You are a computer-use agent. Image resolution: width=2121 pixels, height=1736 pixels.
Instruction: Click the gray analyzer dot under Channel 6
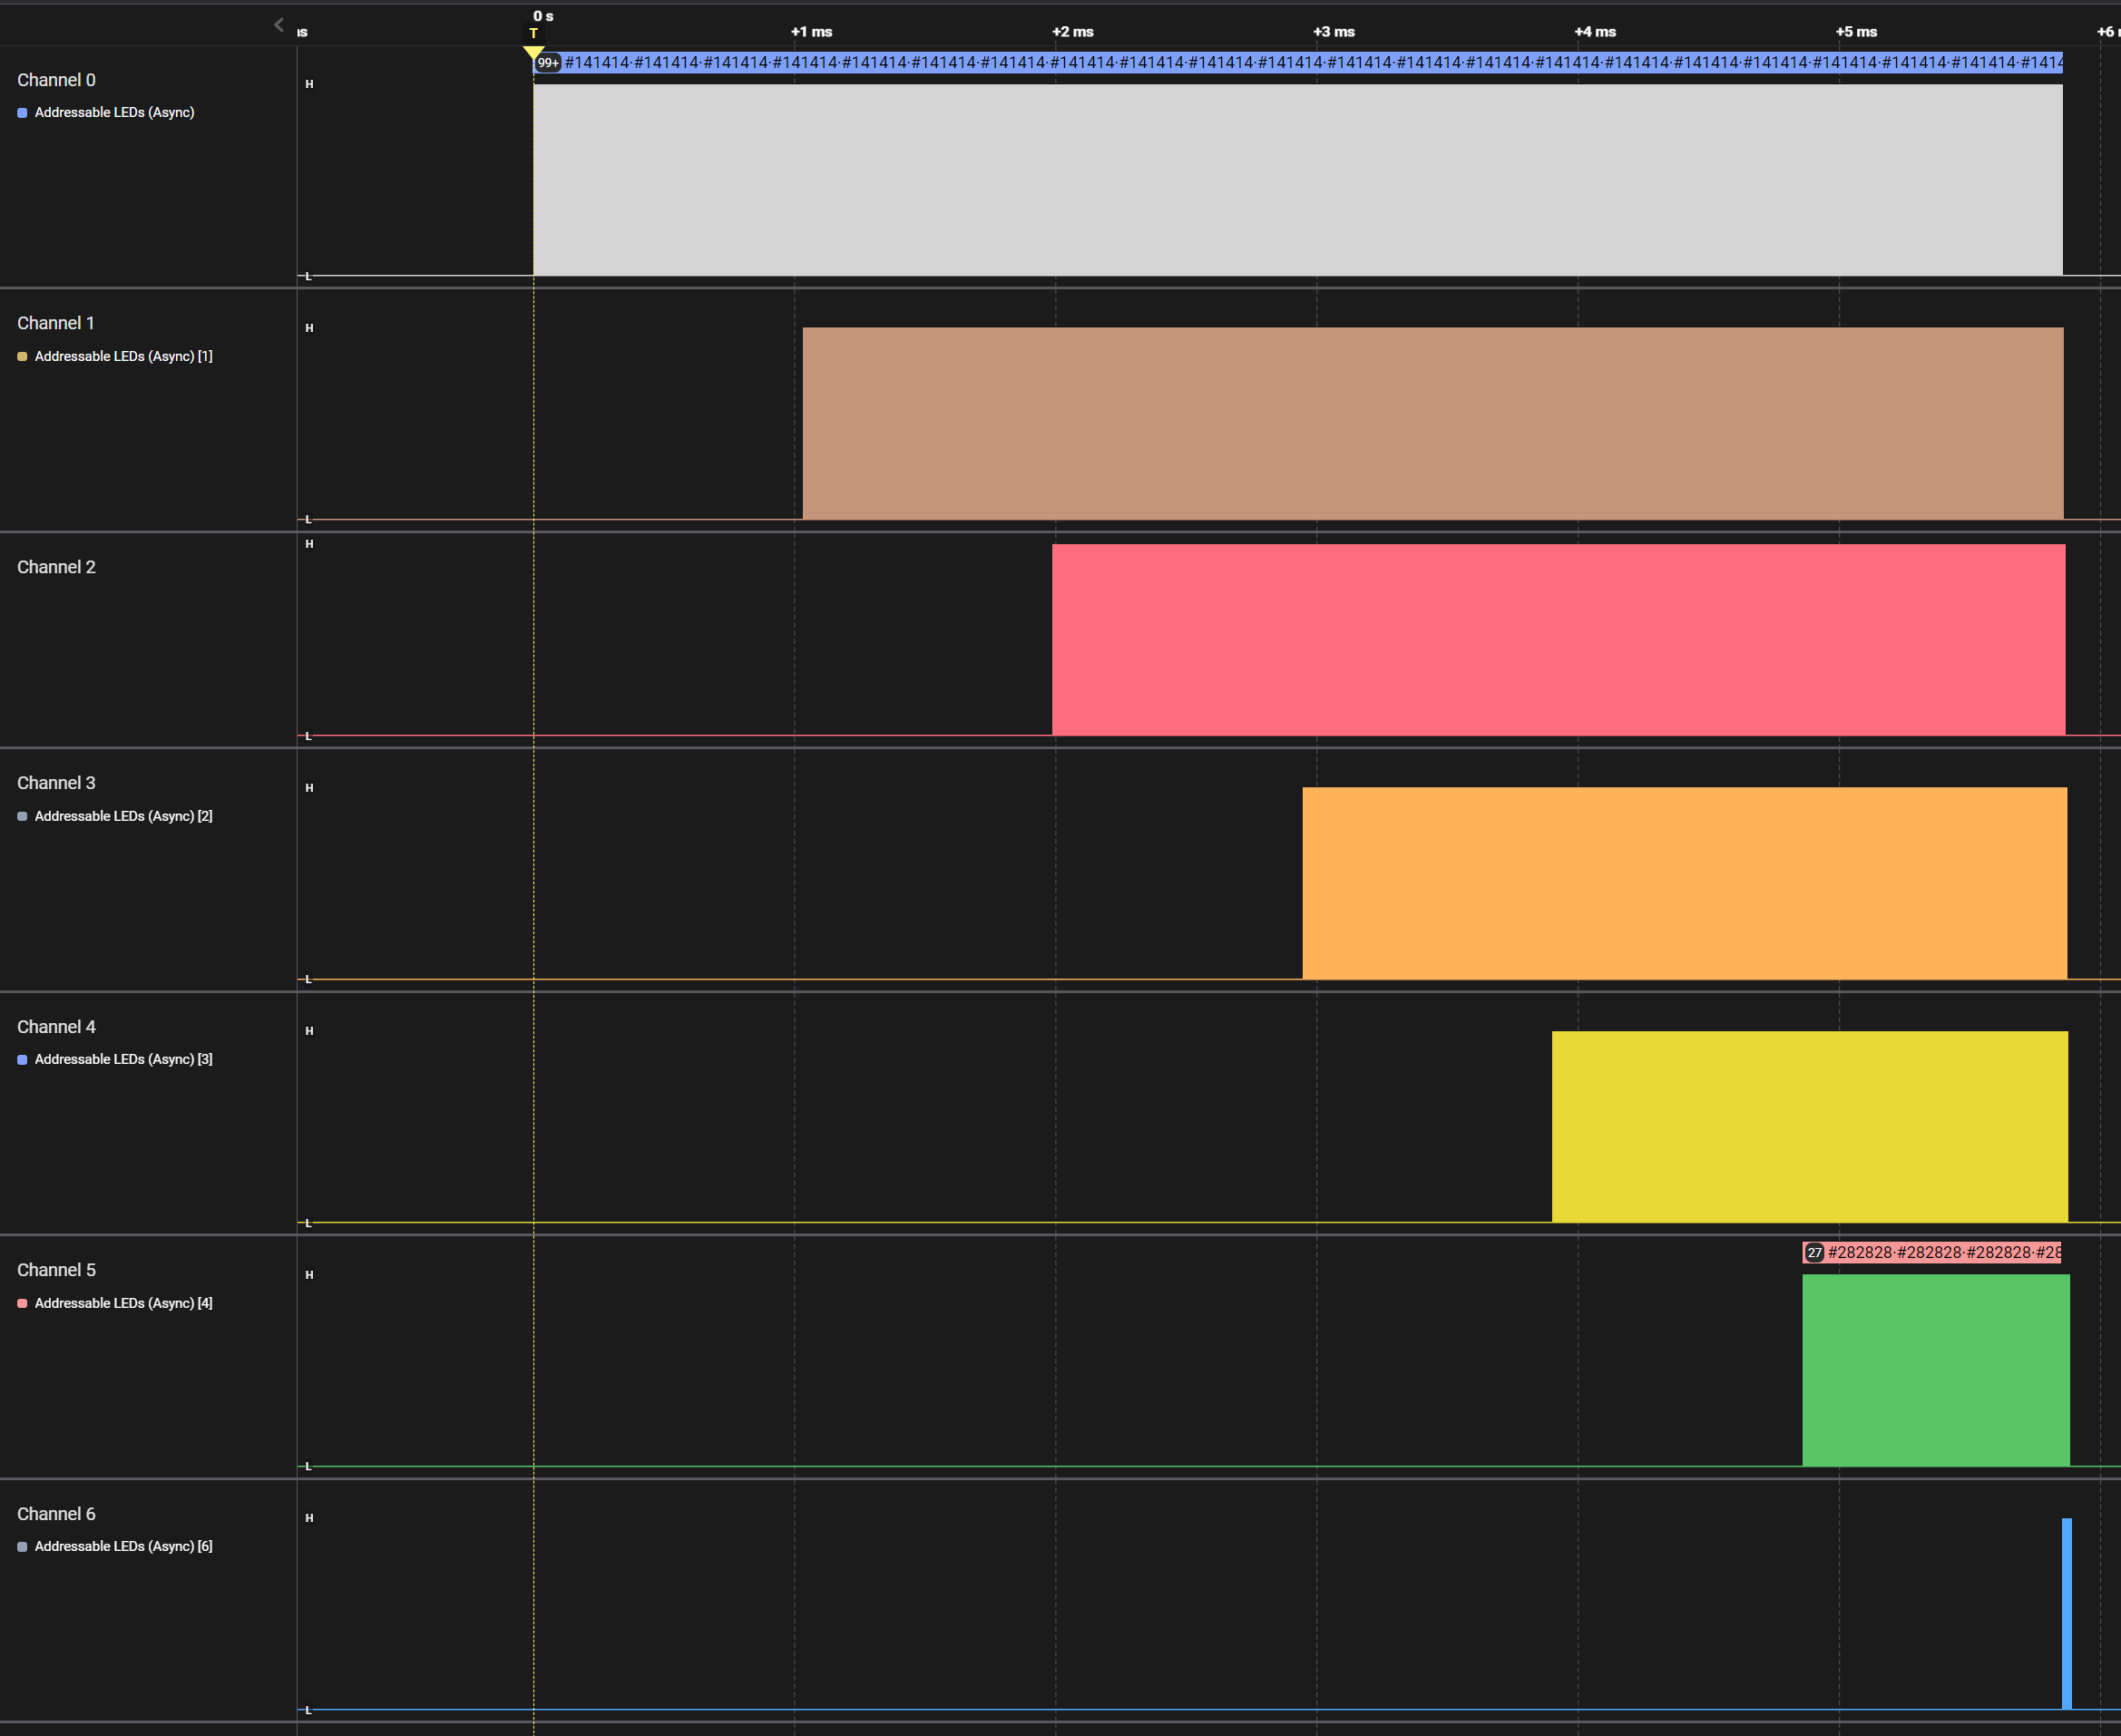coord(22,1547)
